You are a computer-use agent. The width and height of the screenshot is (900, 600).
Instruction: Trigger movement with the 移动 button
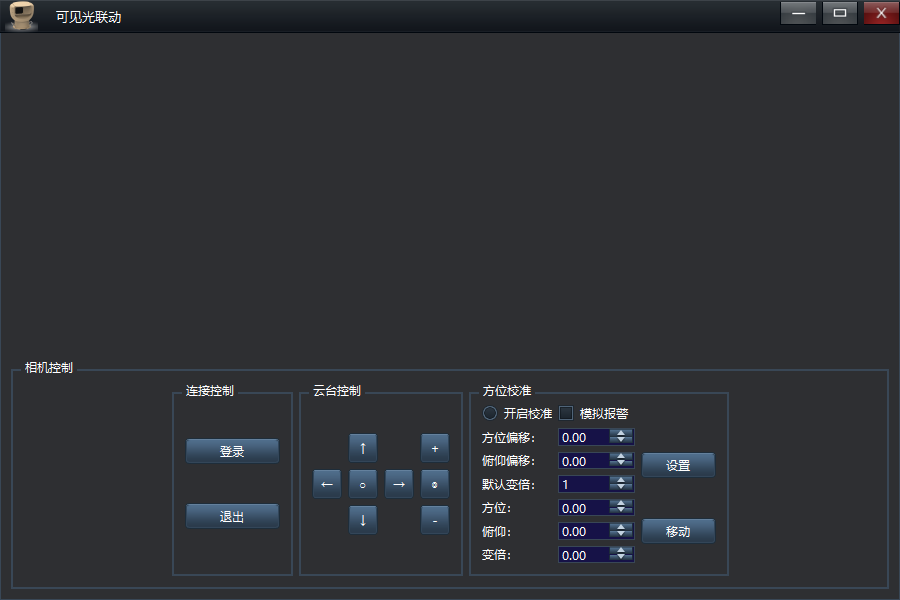coord(678,531)
